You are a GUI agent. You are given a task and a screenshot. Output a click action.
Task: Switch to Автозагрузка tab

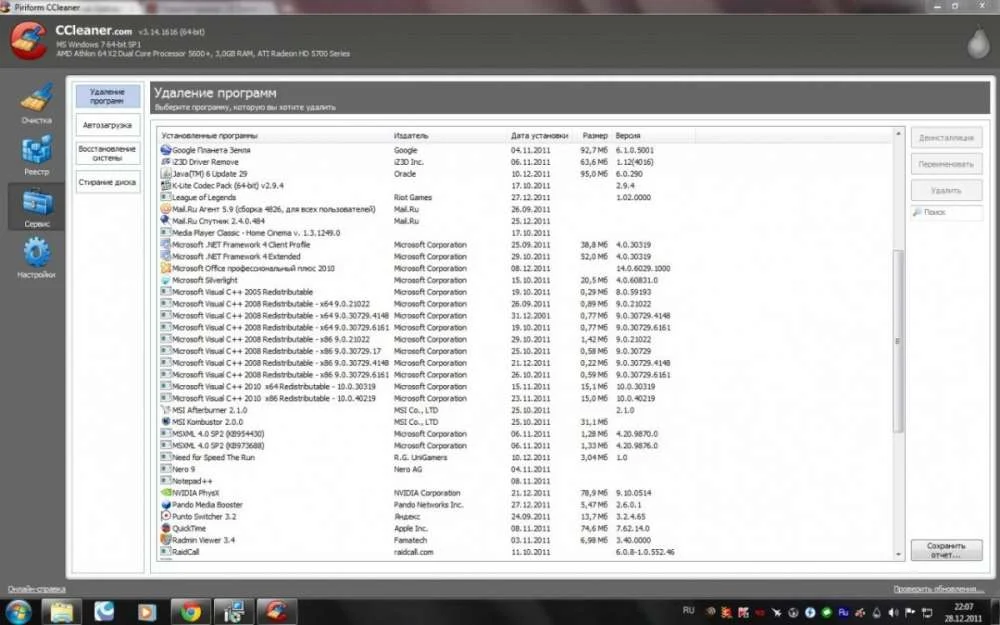tap(107, 125)
